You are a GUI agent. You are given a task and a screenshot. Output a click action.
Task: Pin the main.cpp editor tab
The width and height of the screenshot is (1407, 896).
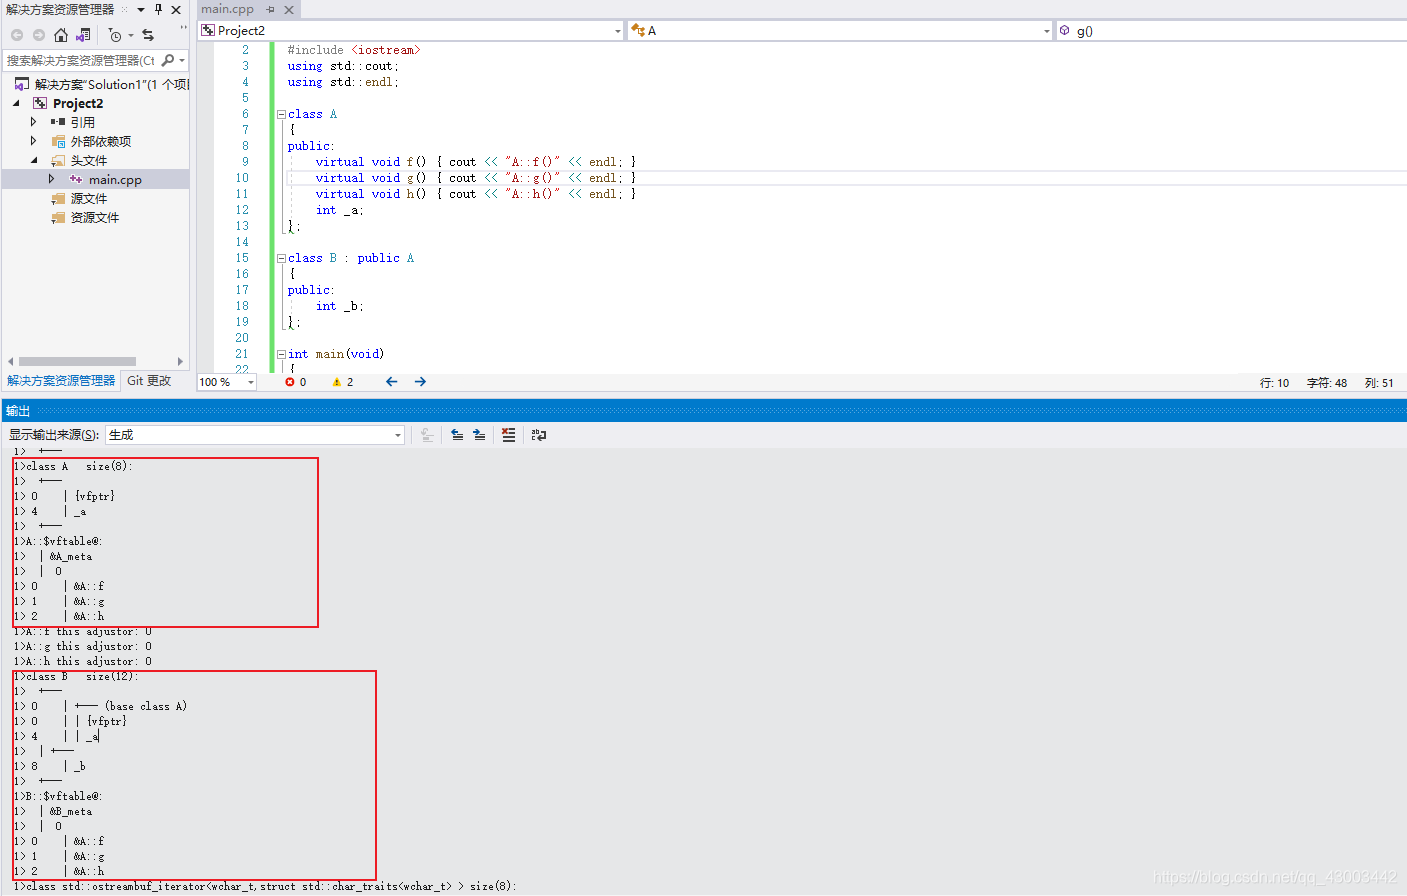pyautogui.click(x=270, y=10)
